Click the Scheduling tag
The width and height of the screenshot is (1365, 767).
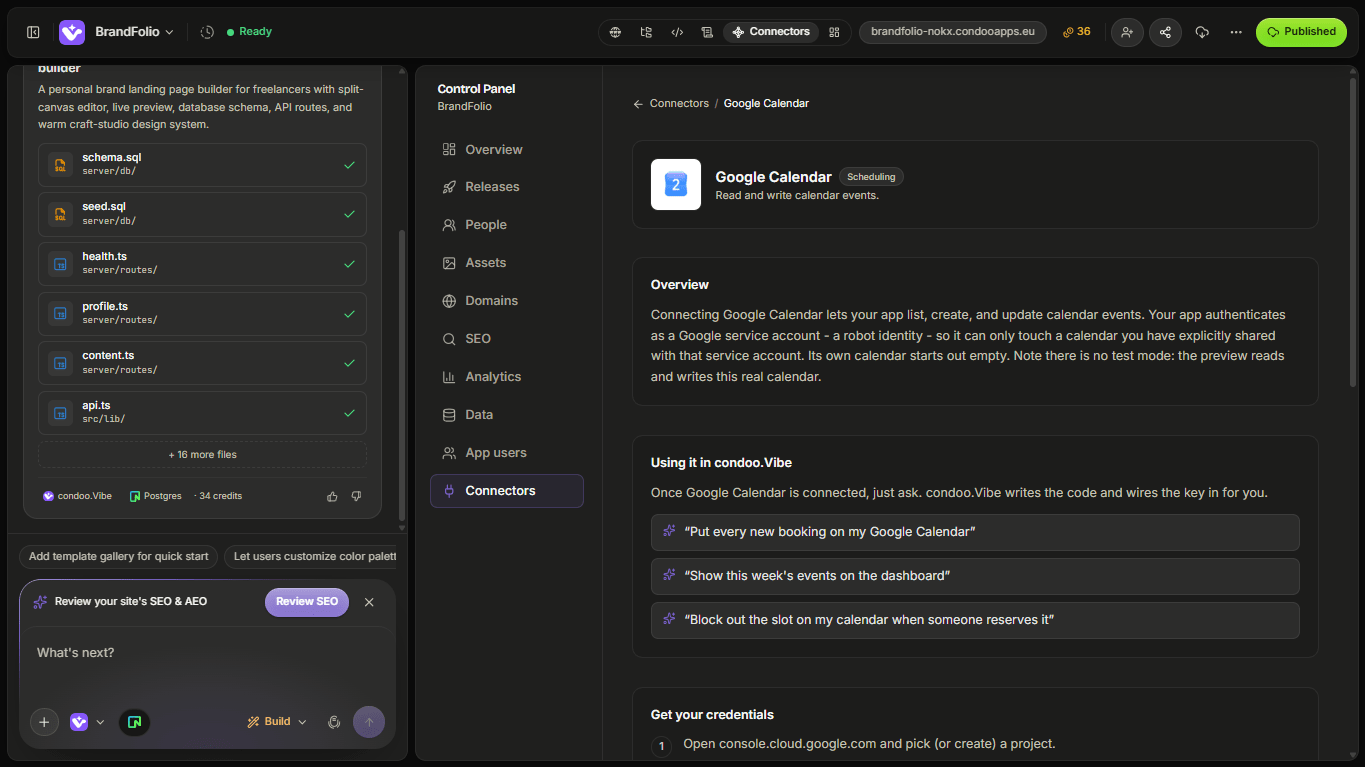click(871, 177)
